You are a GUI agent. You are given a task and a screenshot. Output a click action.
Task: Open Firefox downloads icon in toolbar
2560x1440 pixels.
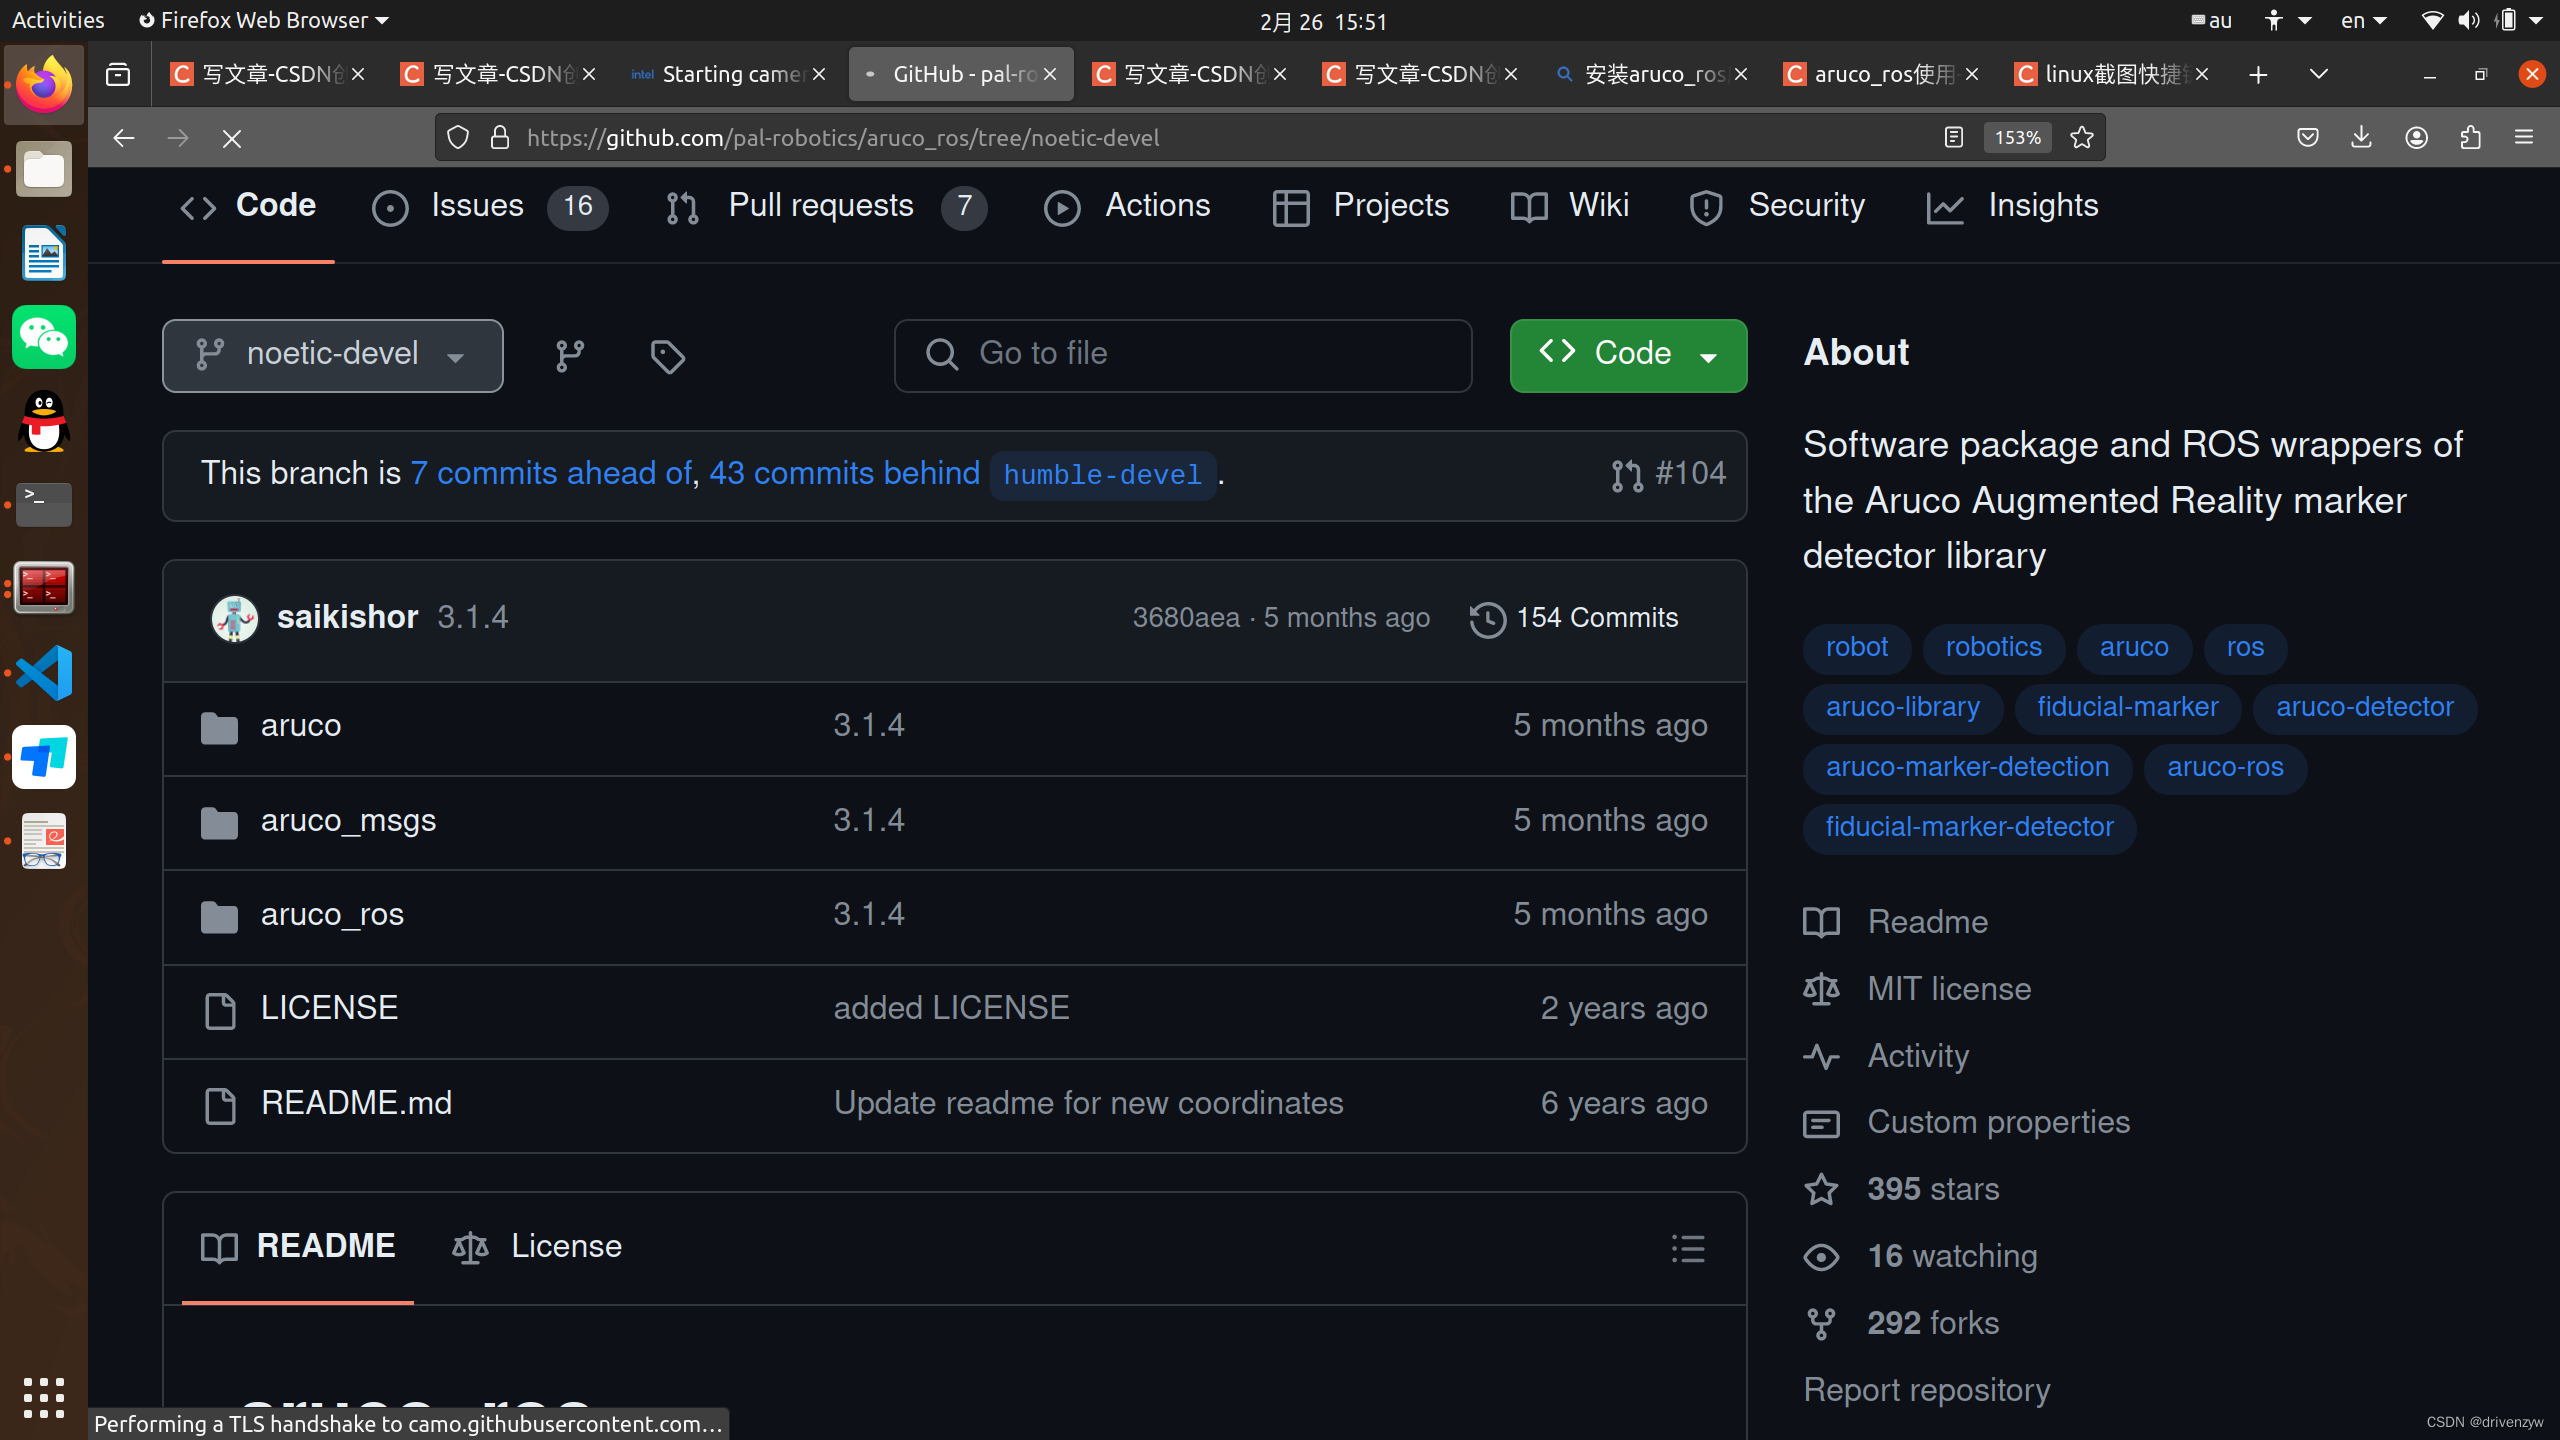tap(2361, 138)
